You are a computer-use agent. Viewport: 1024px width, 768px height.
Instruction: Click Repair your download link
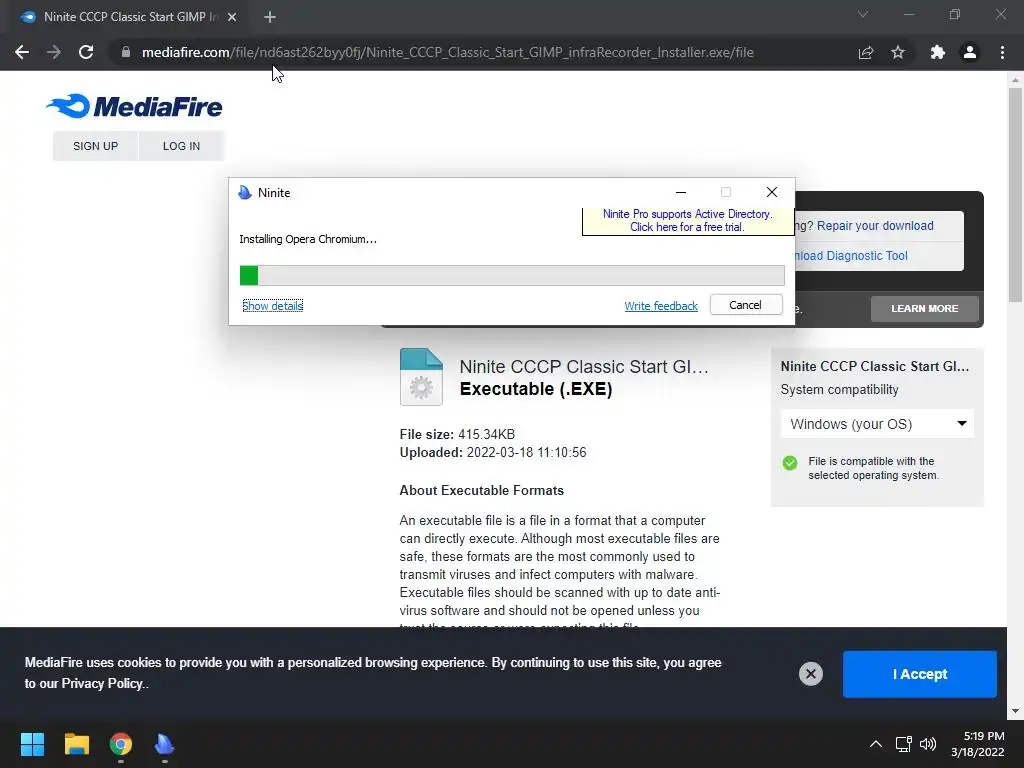click(875, 226)
